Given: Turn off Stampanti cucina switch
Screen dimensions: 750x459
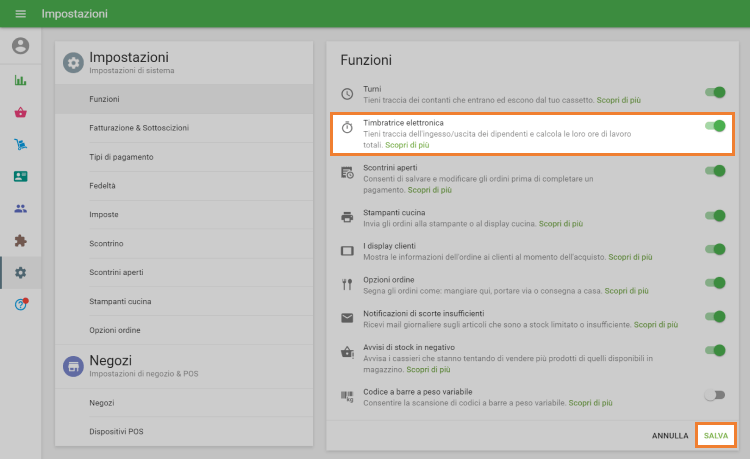Looking at the screenshot, I should (x=715, y=215).
